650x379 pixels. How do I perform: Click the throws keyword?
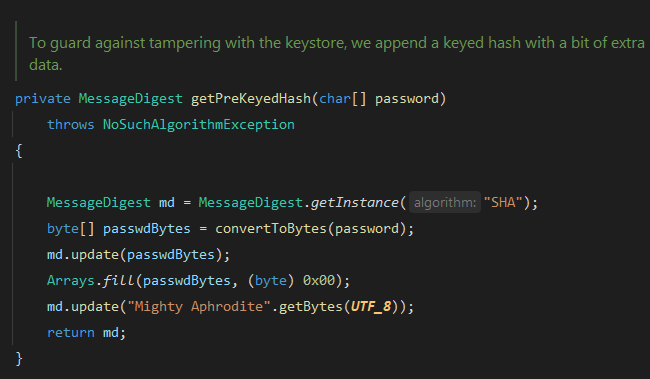[x=71, y=124]
